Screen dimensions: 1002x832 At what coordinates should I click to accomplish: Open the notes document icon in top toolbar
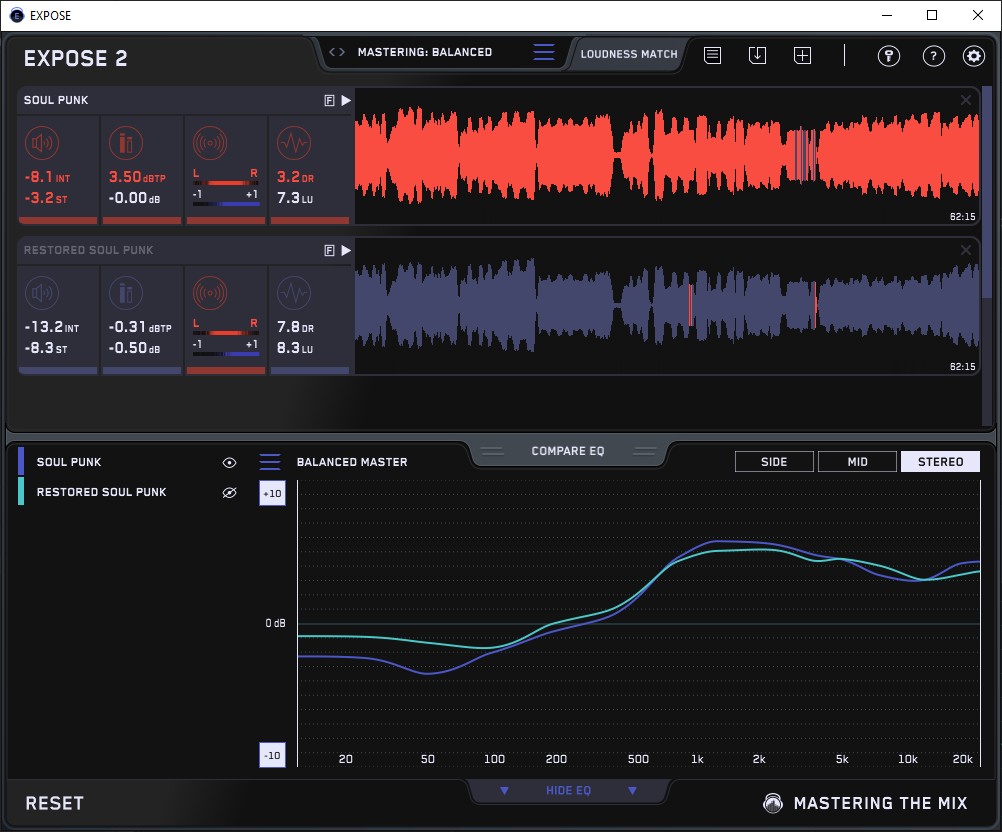pos(712,56)
